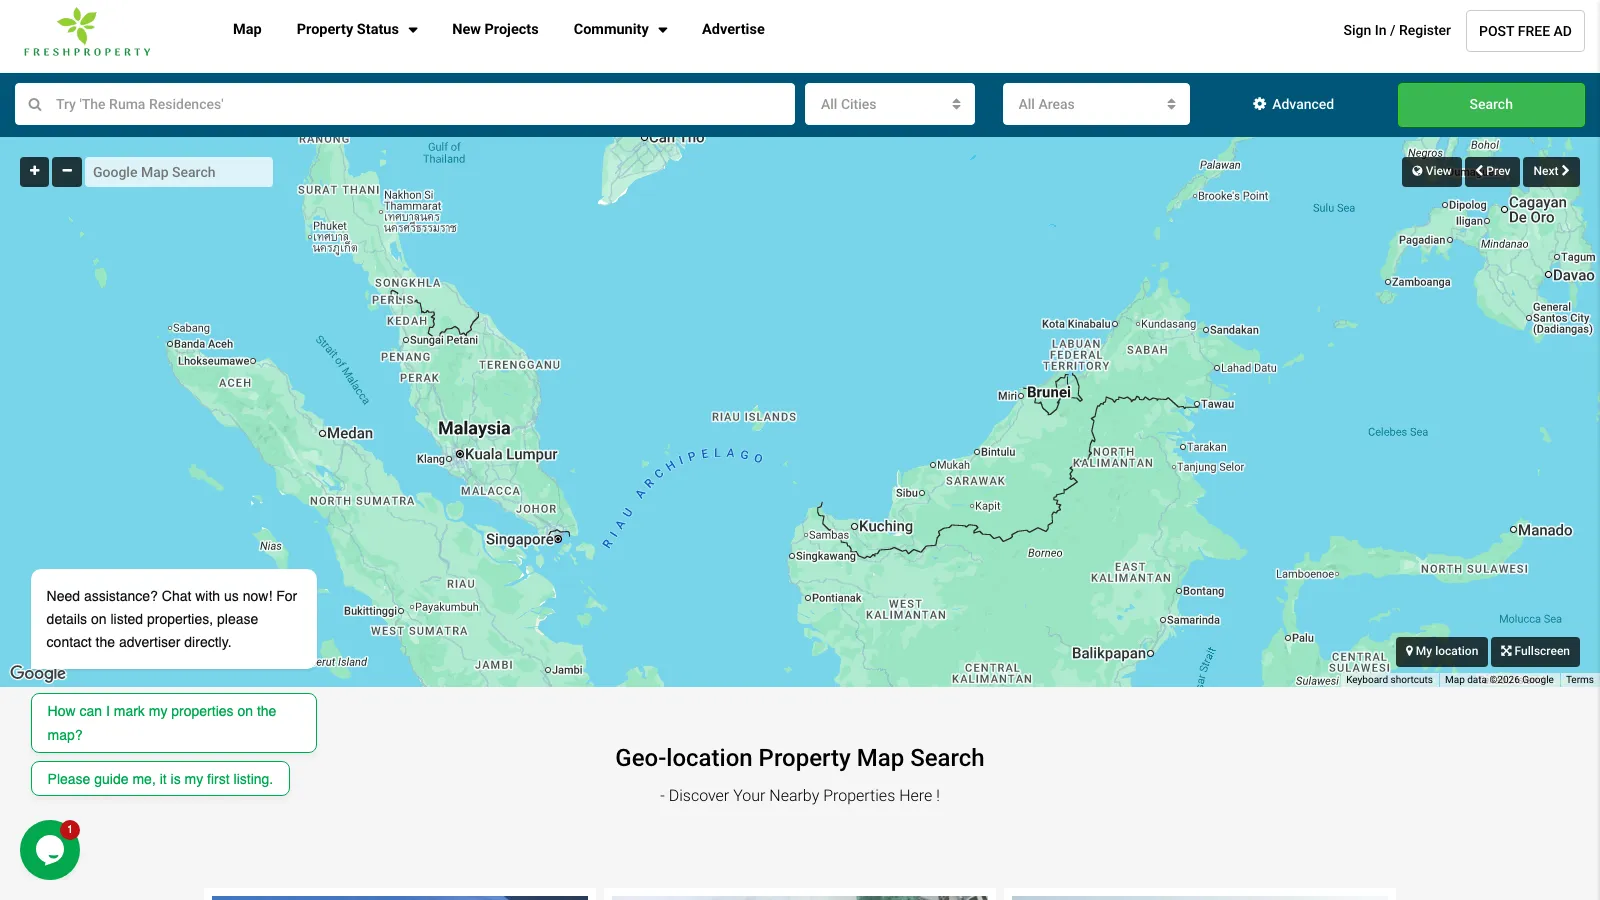1600x900 pixels.
Task: Click the Pontianak label on the map
Action: 836,598
